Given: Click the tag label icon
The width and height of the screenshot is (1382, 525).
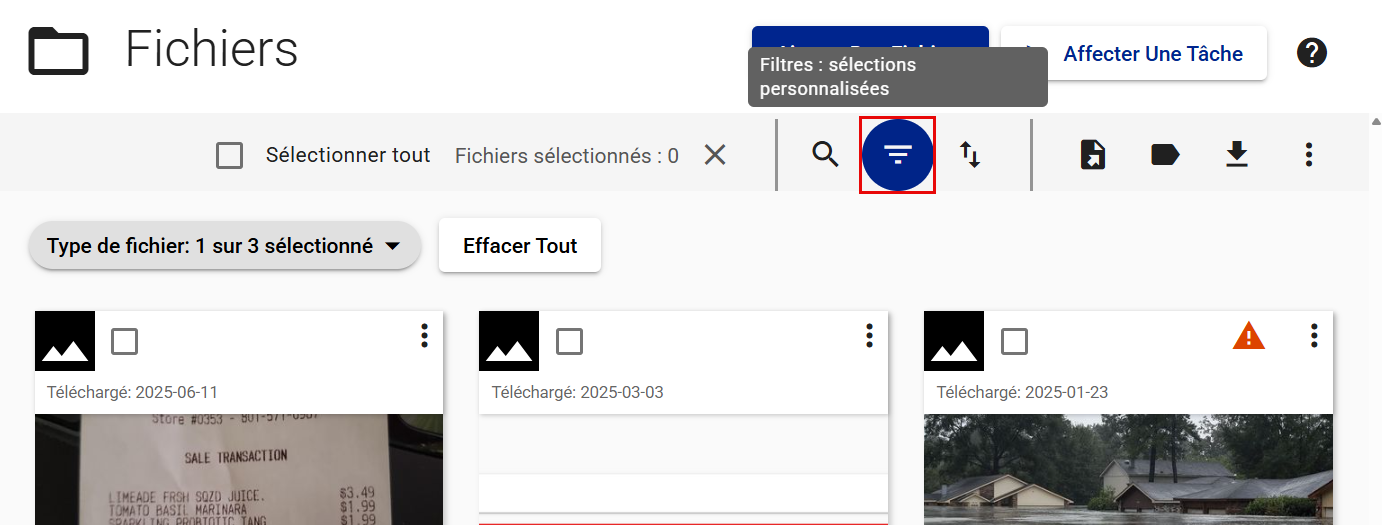Looking at the screenshot, I should pos(1165,155).
